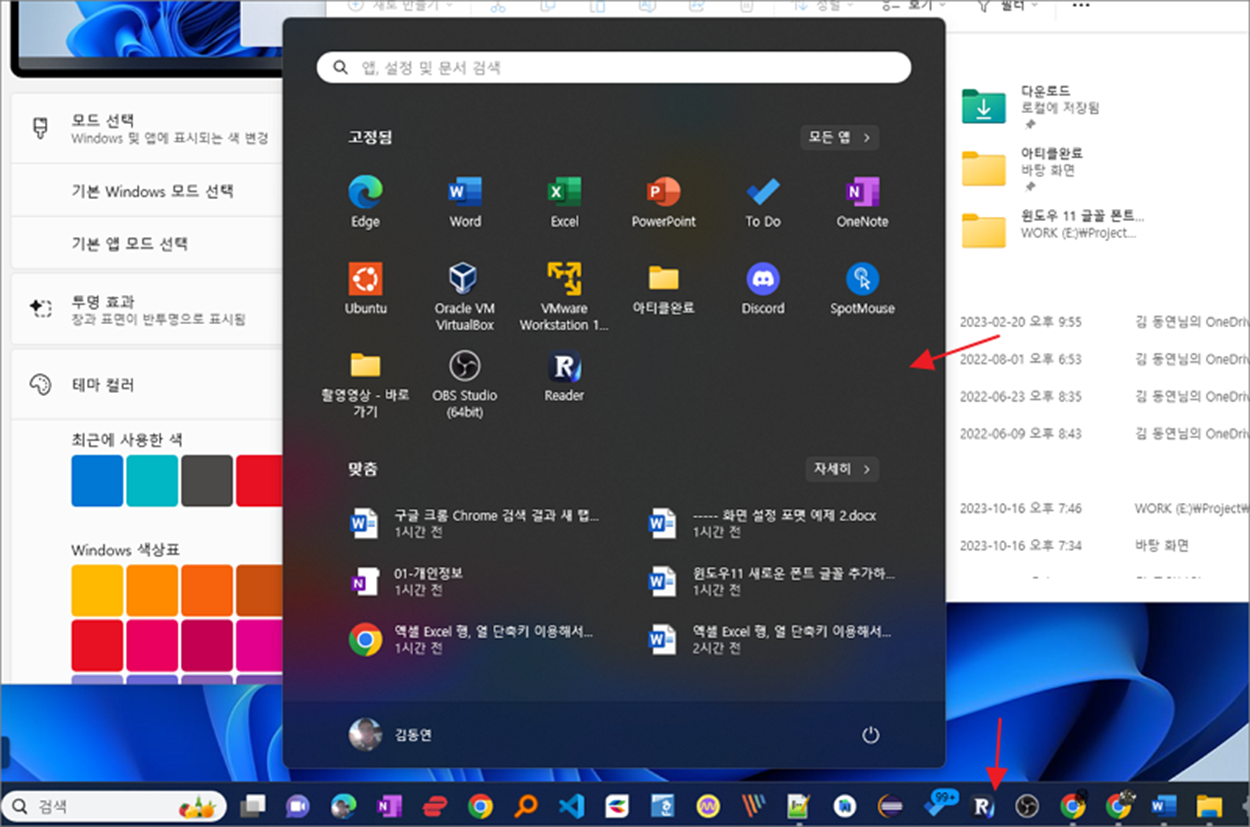Switch to OBS Studio on the taskbar
1250x827 pixels.
coord(1027,806)
